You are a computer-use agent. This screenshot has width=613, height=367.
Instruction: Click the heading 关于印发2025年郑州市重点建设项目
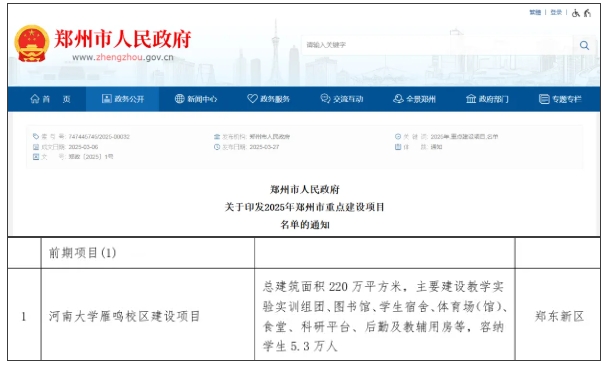304,207
